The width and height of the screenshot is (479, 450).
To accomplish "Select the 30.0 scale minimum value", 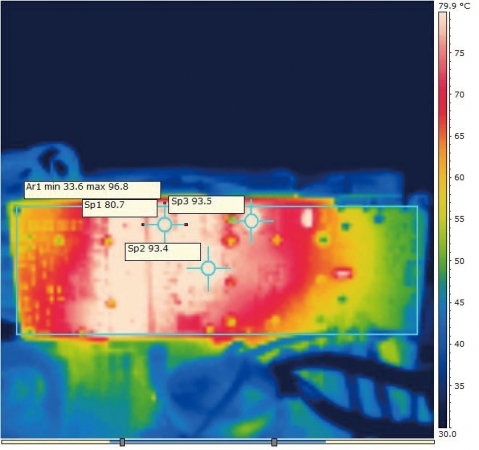I will [x=447, y=434].
